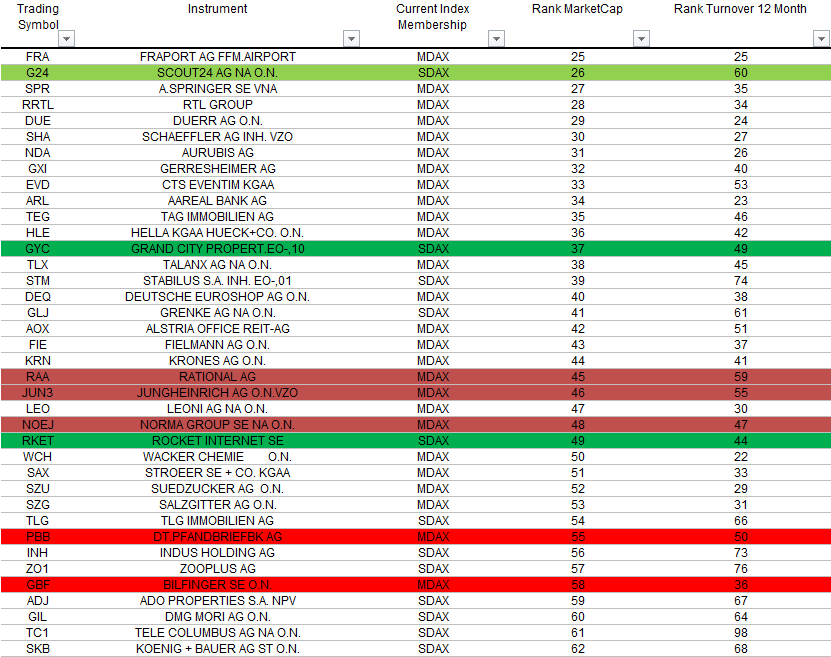This screenshot has height=657, width=831.
Task: Open the Rank Turnover 12 Month filter dropdown
Action: coord(821,39)
